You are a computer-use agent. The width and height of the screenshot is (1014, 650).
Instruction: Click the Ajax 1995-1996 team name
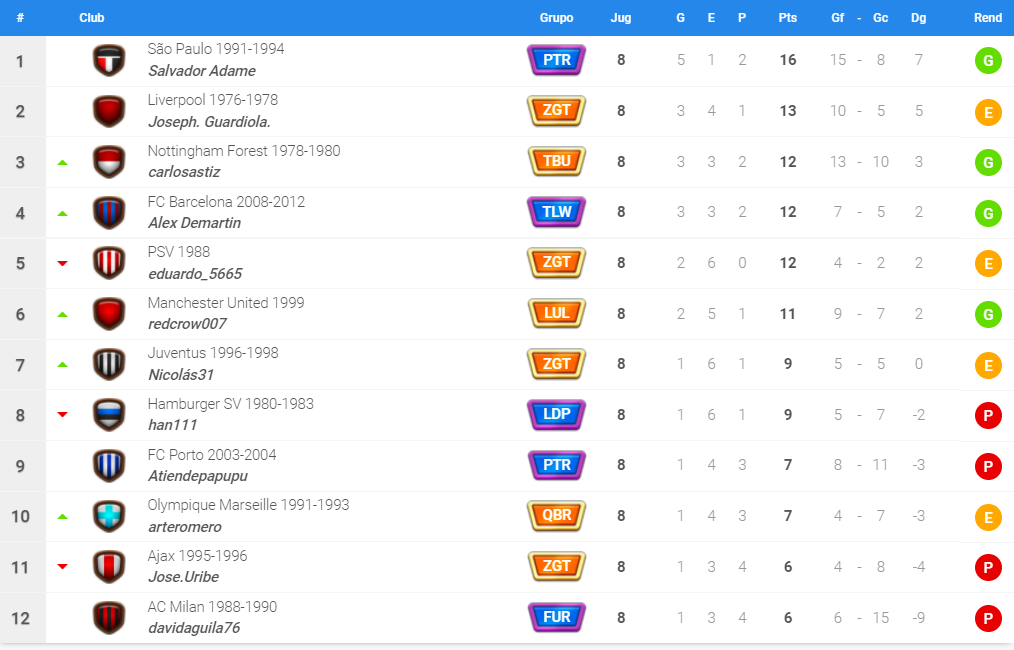click(197, 556)
